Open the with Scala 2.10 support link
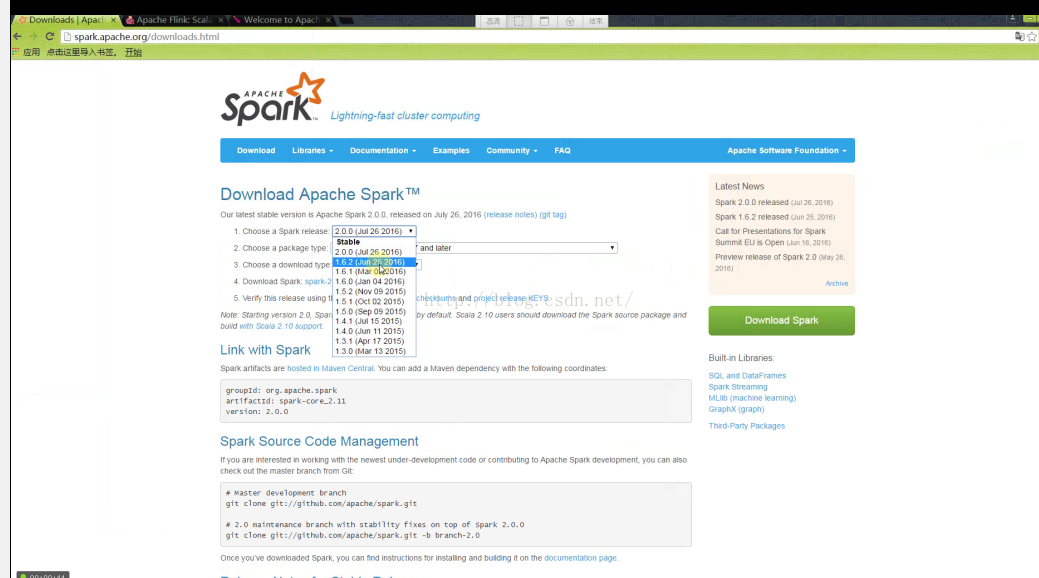This screenshot has width=1039, height=578. point(281,326)
